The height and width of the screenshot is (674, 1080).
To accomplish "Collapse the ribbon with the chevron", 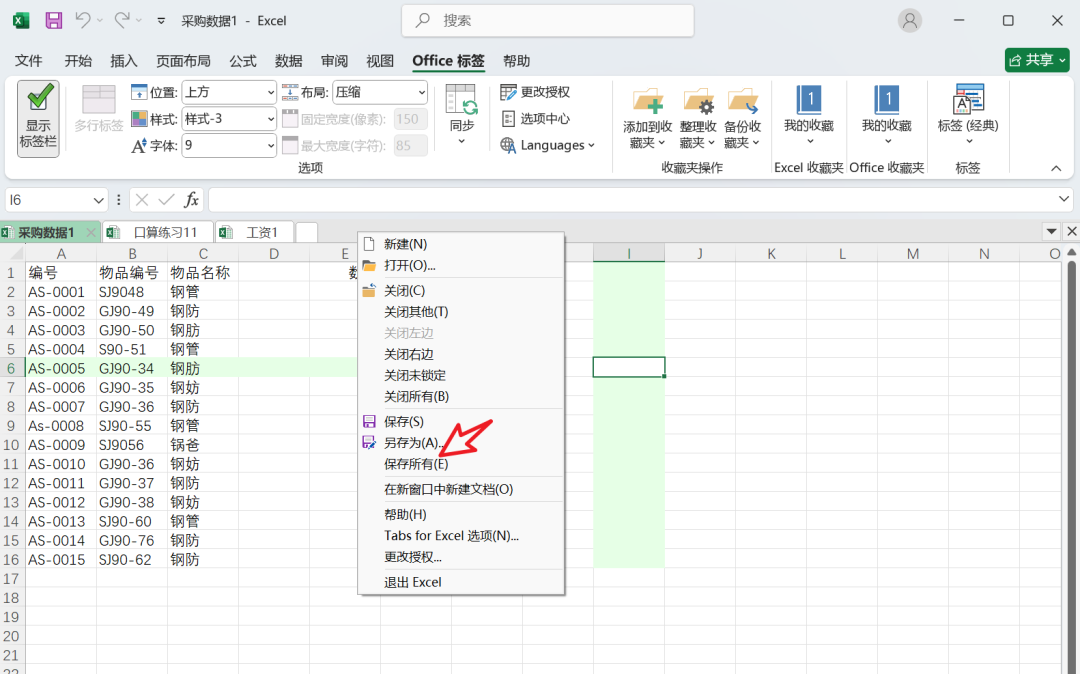I will (1056, 169).
